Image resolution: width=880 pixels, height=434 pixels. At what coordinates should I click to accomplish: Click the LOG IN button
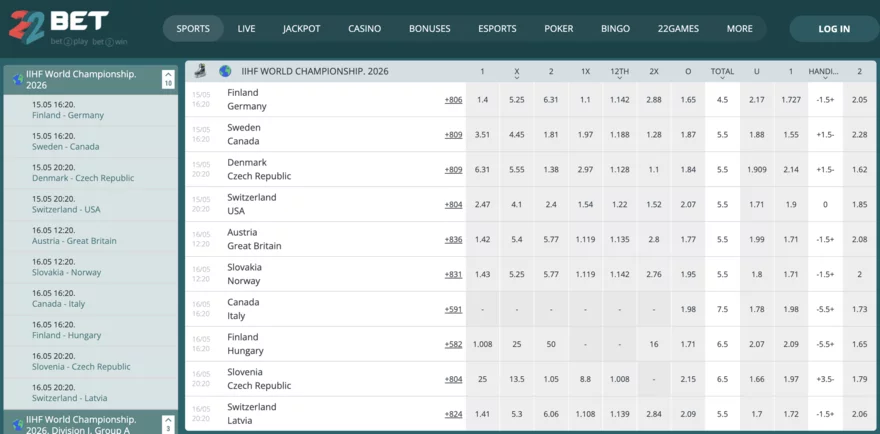click(834, 29)
